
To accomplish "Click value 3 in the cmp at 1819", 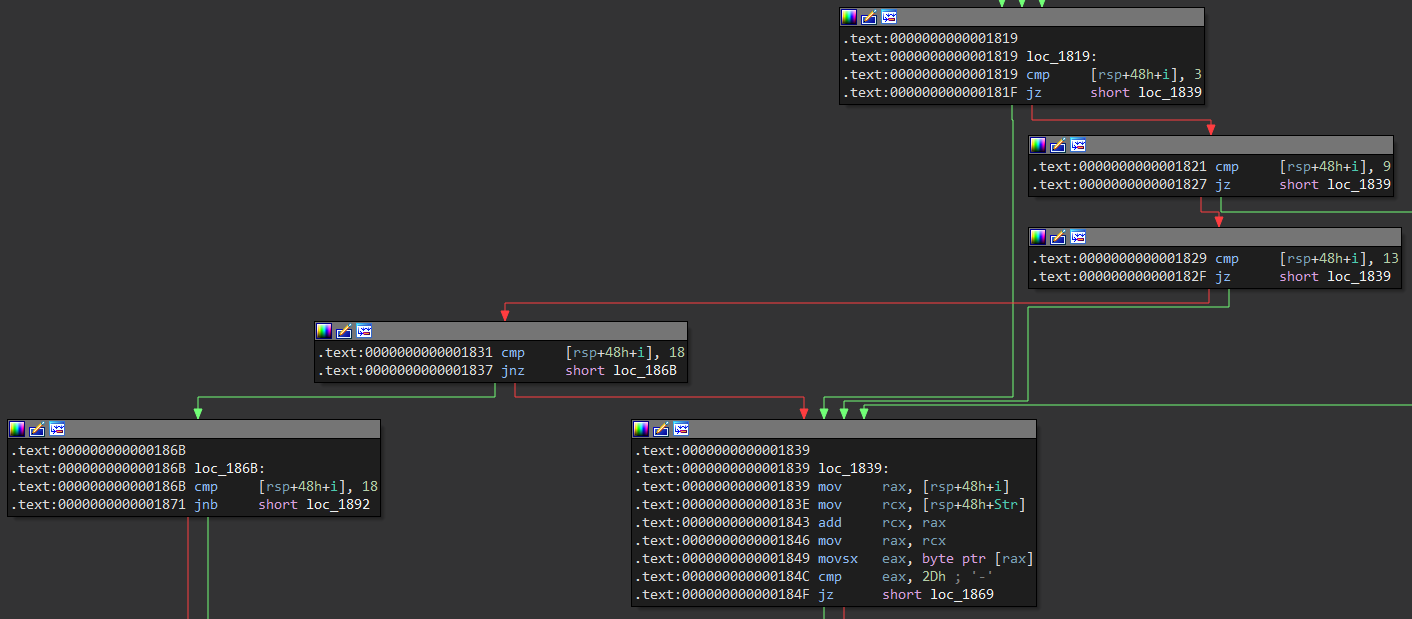I will (x=1198, y=74).
